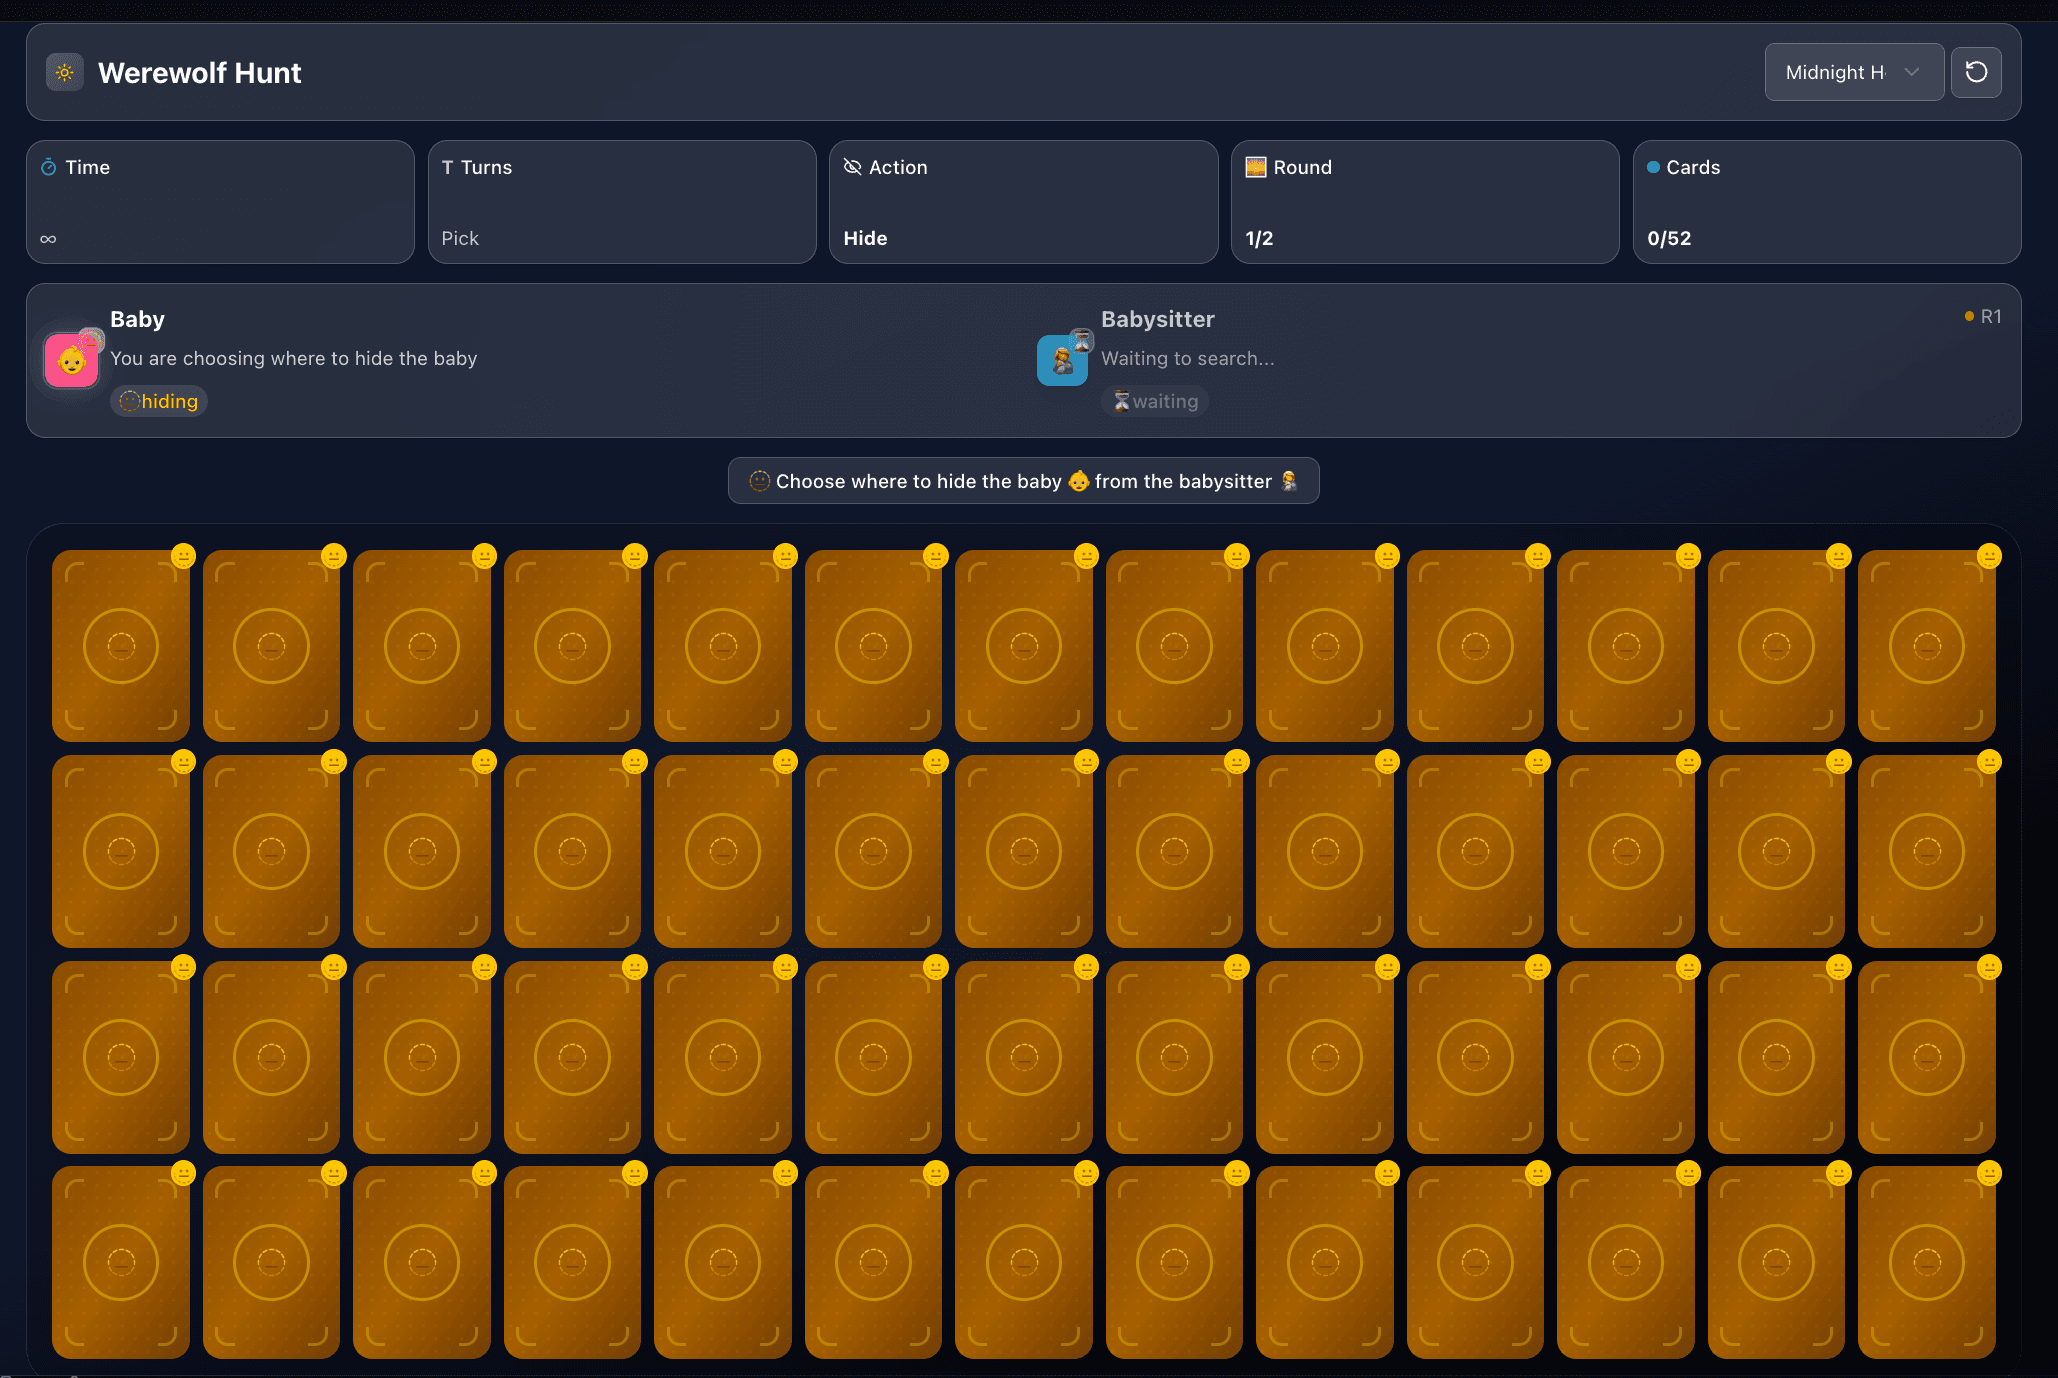
Task: Click the Time stopwatch icon
Action: [48, 167]
